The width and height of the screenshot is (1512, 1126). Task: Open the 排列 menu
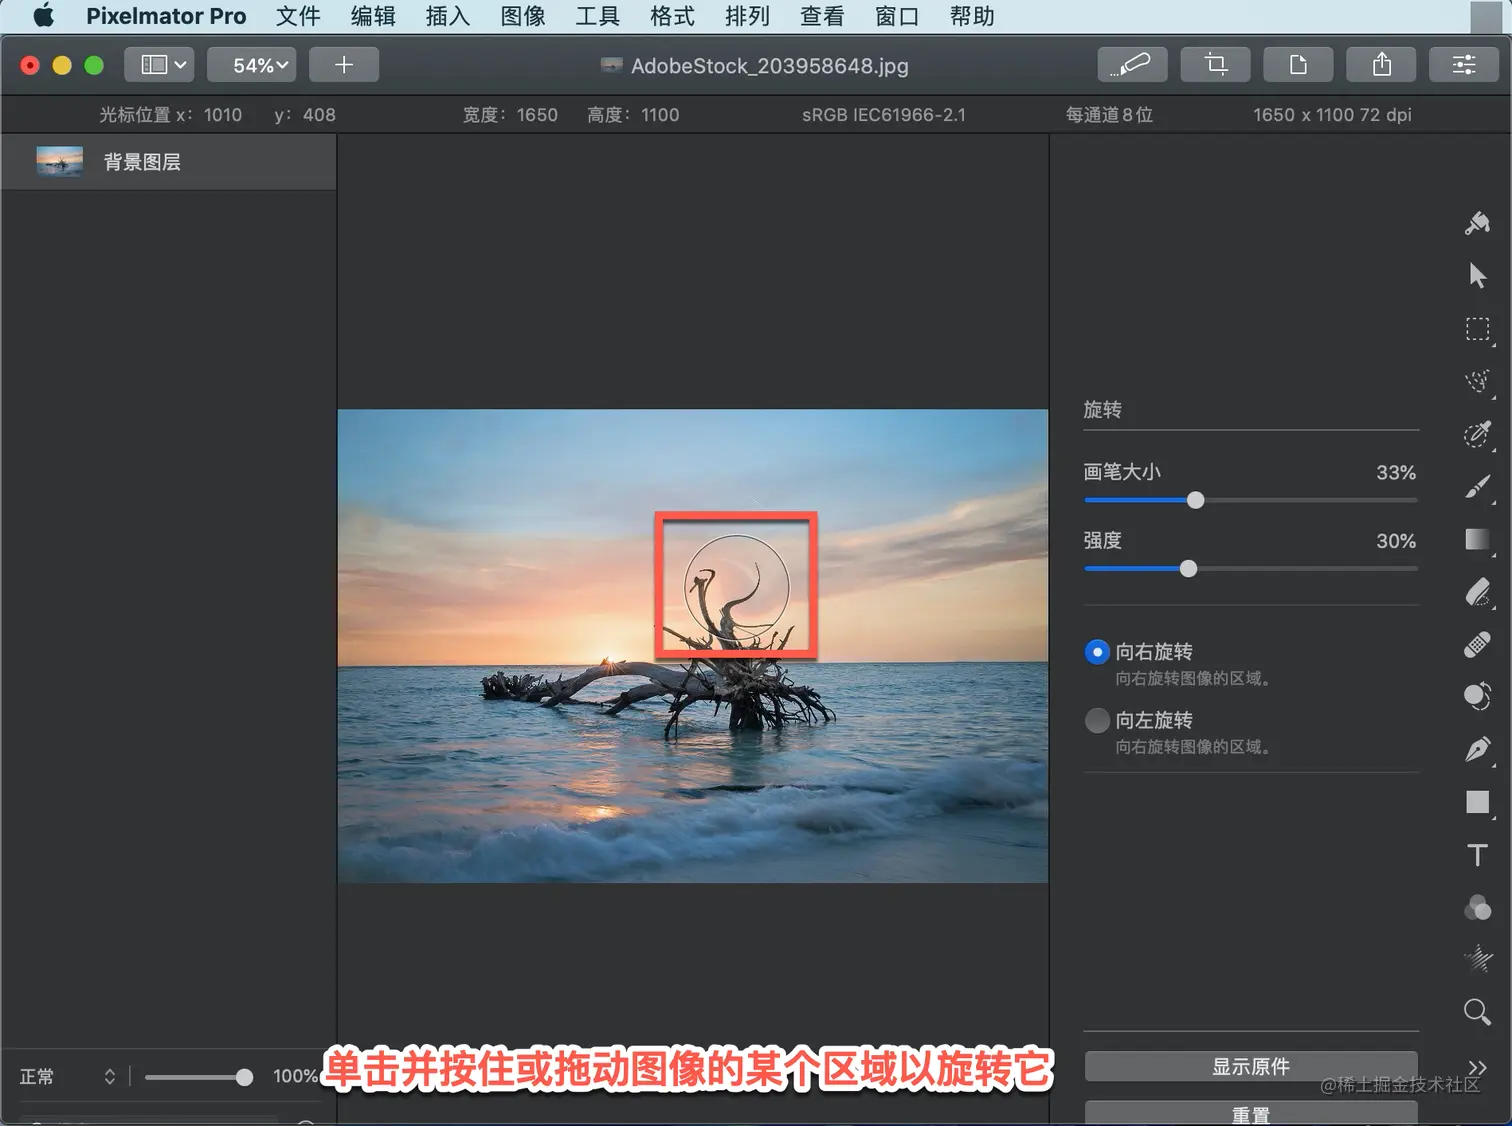coord(748,16)
